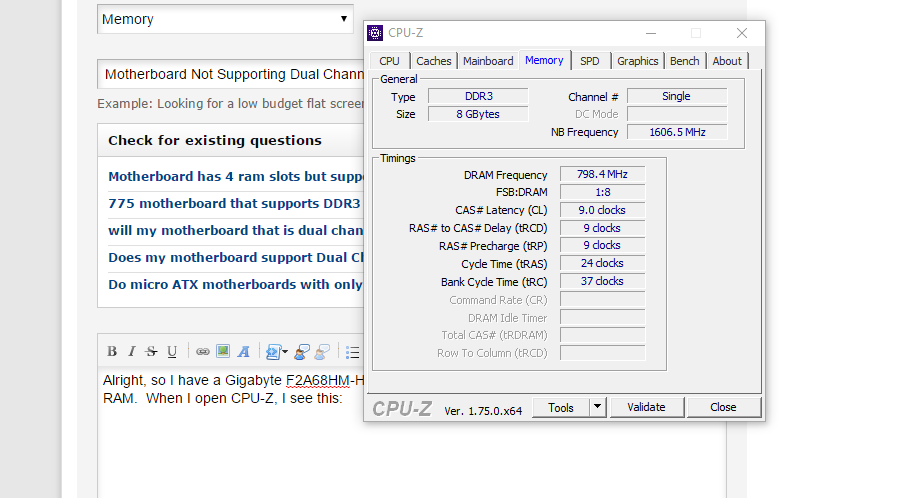This screenshot has width=917, height=498.
Task: Open 'Do micro ATX motherboards with only' link
Action: 235,284
